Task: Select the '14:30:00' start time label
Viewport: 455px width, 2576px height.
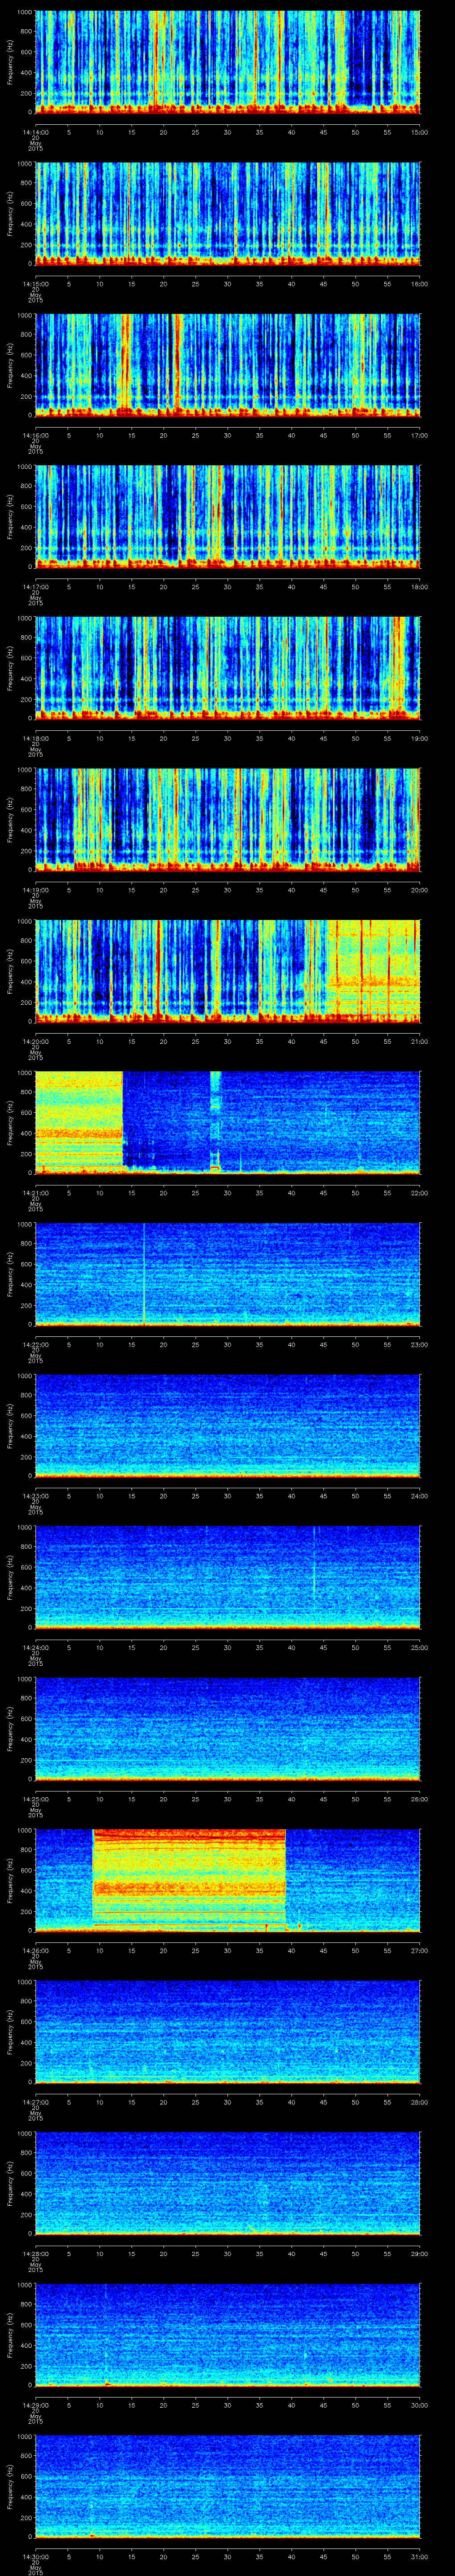Action: [x=36, y=2556]
